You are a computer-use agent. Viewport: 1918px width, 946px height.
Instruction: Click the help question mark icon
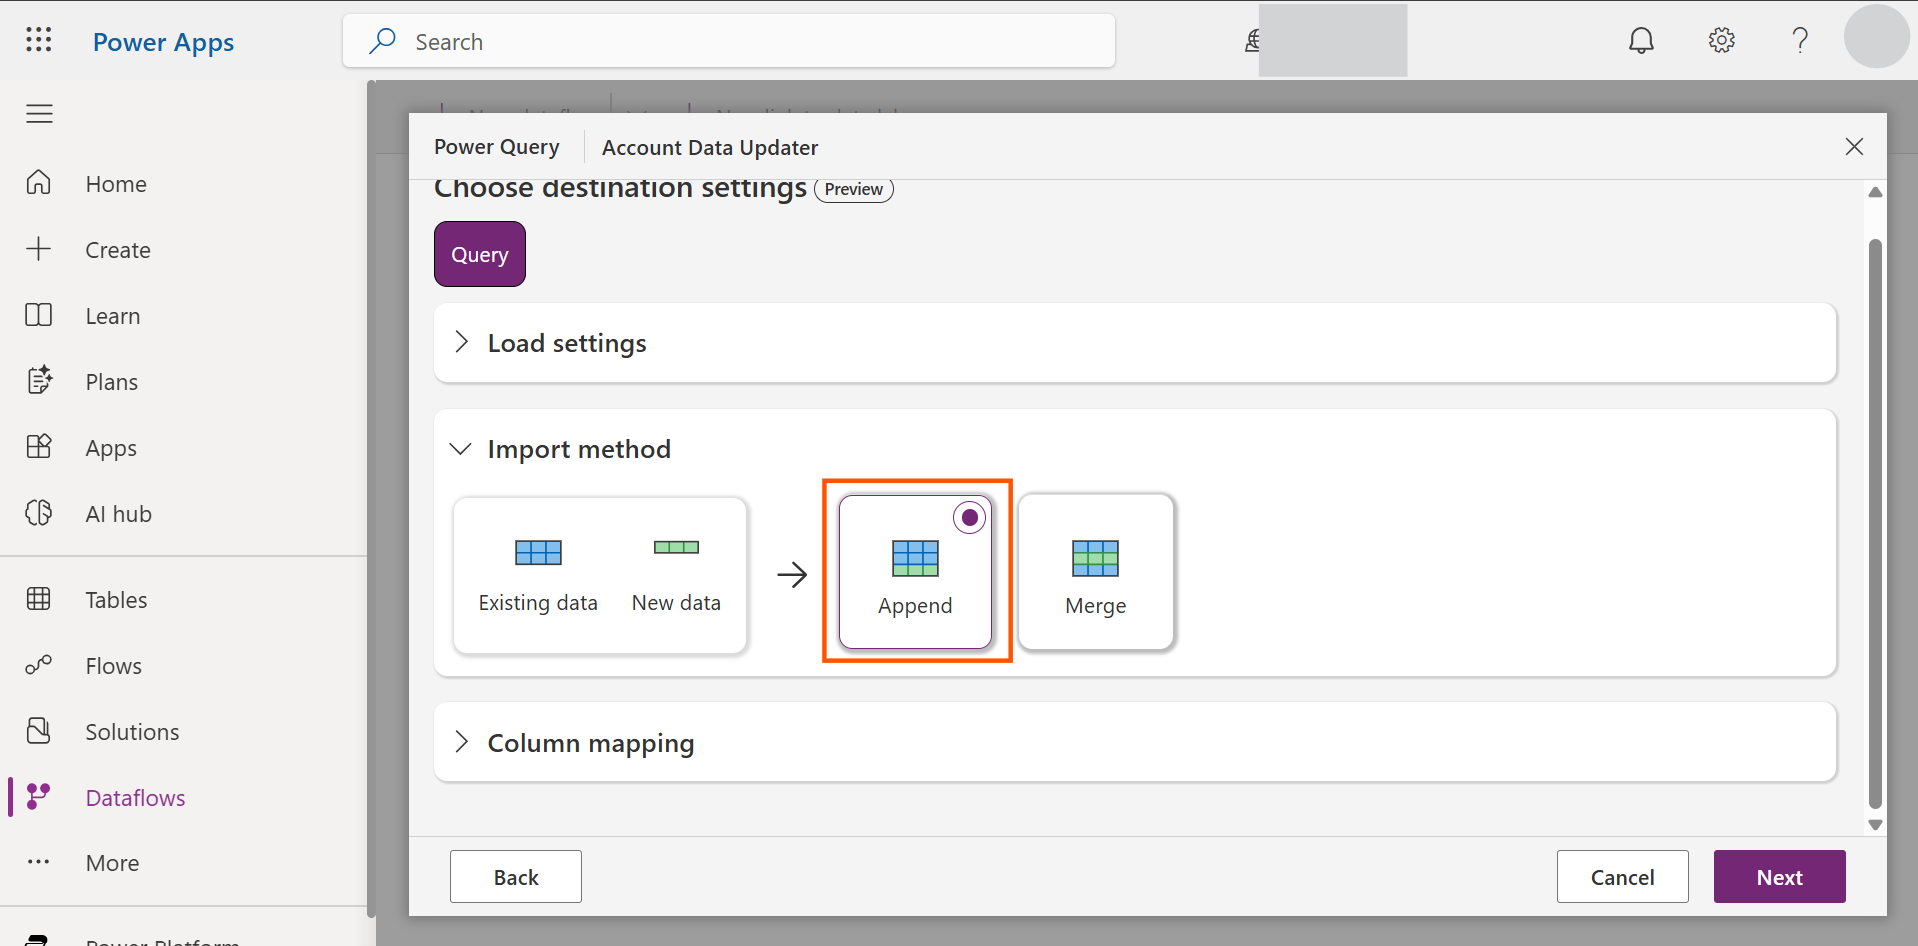click(1800, 40)
